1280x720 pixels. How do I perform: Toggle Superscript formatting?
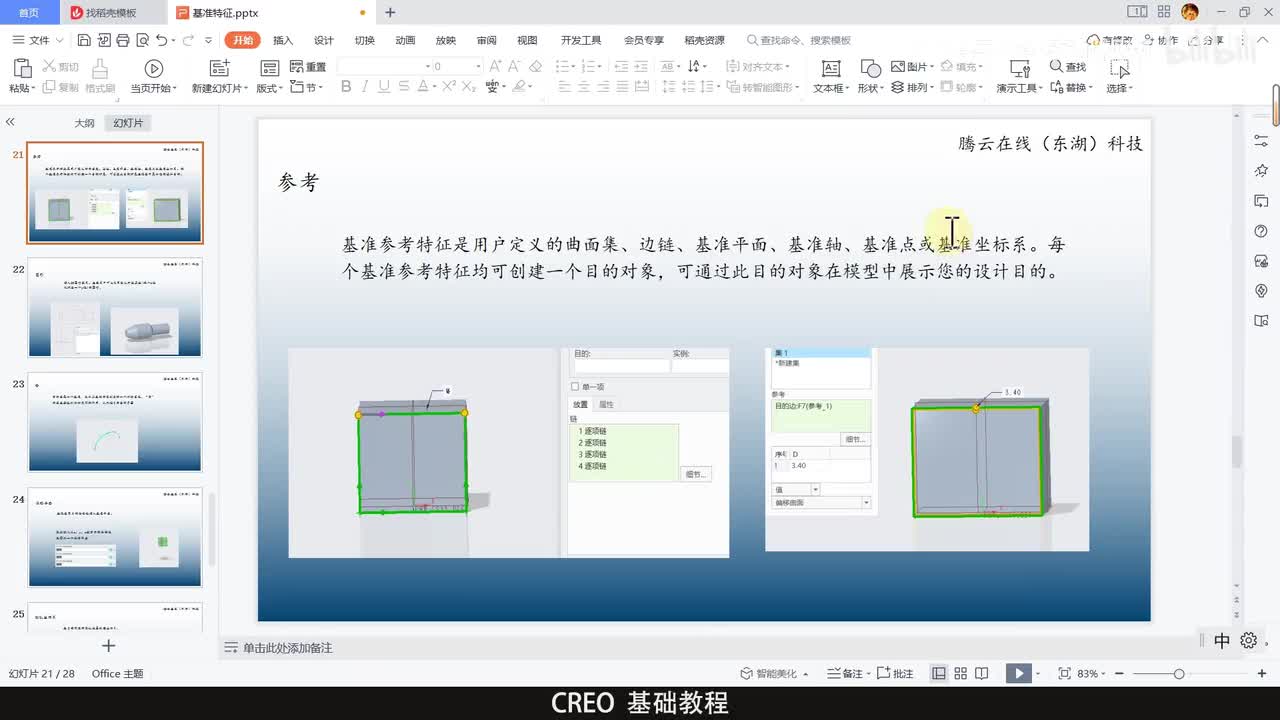coord(449,87)
